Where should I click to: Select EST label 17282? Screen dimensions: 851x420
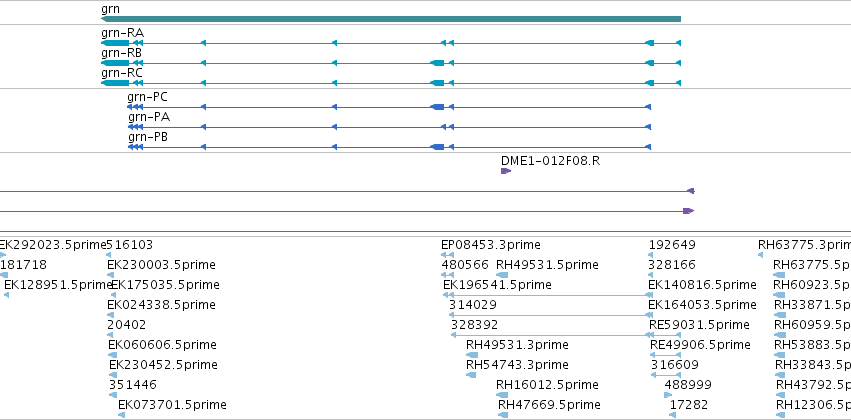tap(689, 405)
